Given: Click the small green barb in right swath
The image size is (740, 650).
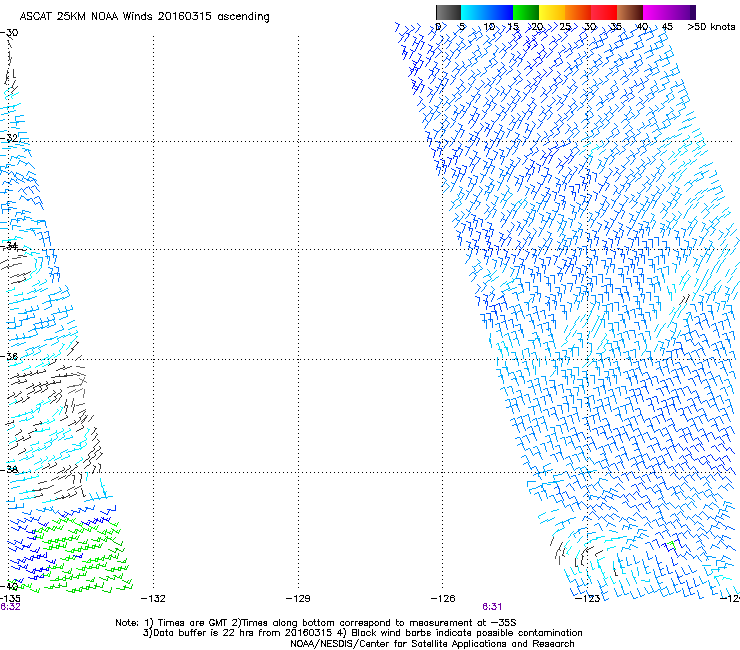Looking at the screenshot, I should tap(671, 547).
